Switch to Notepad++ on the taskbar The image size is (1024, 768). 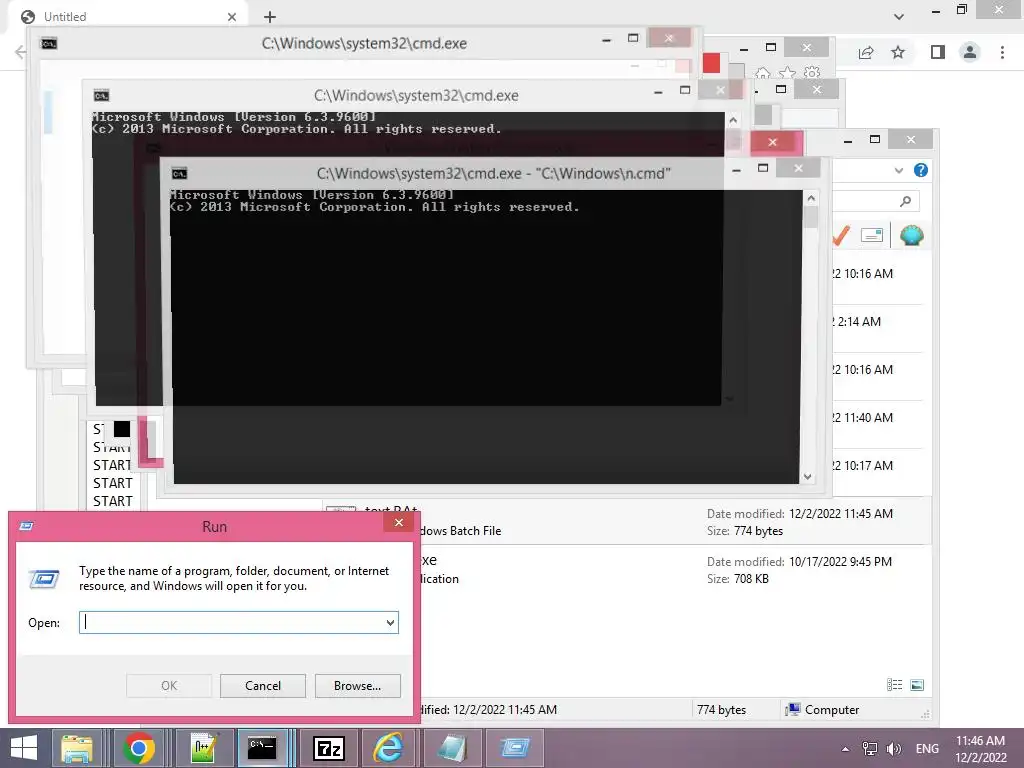click(203, 748)
